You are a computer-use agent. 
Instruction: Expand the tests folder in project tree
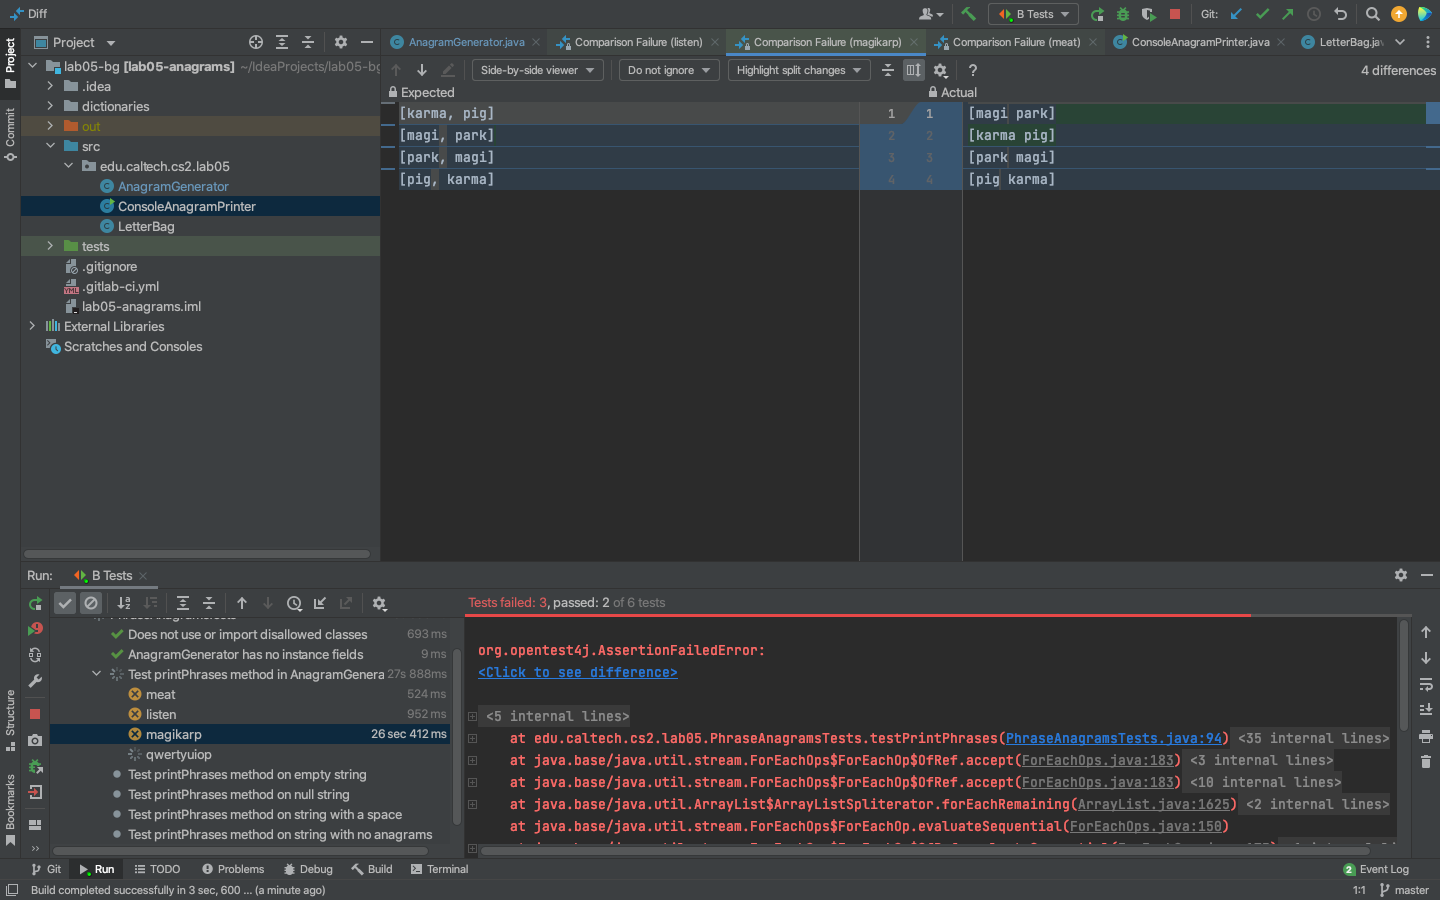tap(50, 246)
